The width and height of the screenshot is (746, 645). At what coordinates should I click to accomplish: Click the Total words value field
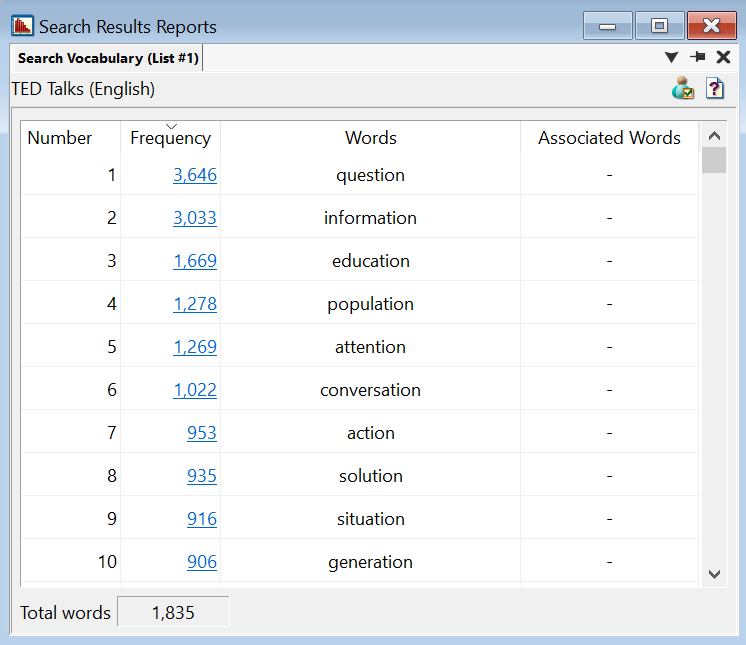click(x=173, y=613)
